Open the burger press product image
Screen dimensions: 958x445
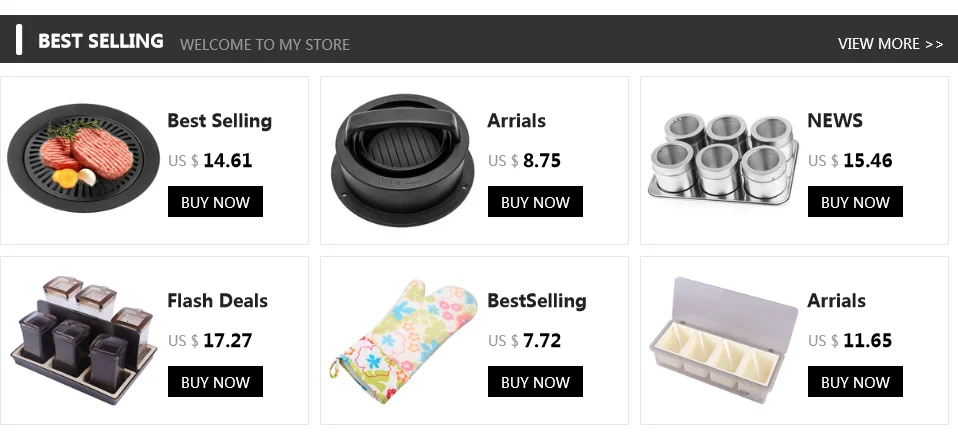(404, 160)
